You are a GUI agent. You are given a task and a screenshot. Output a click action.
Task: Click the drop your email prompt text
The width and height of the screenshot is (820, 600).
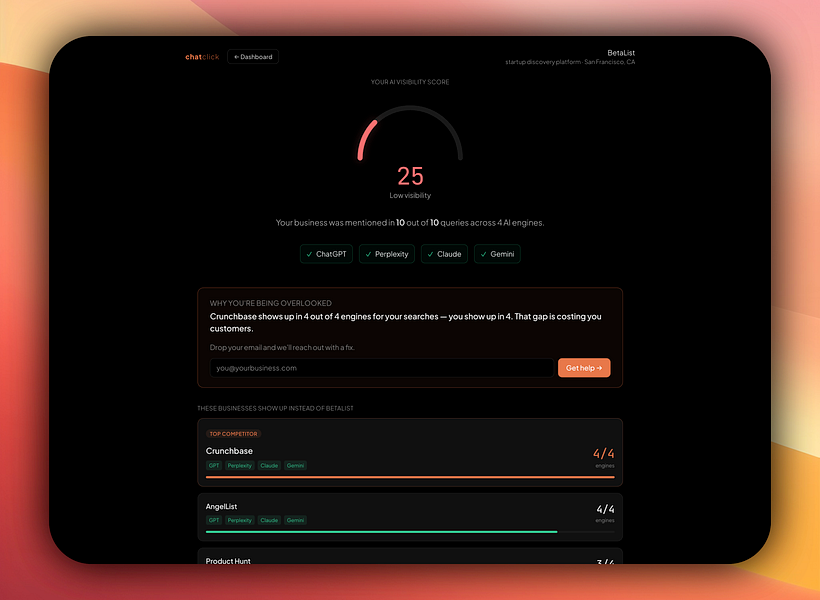(282, 348)
